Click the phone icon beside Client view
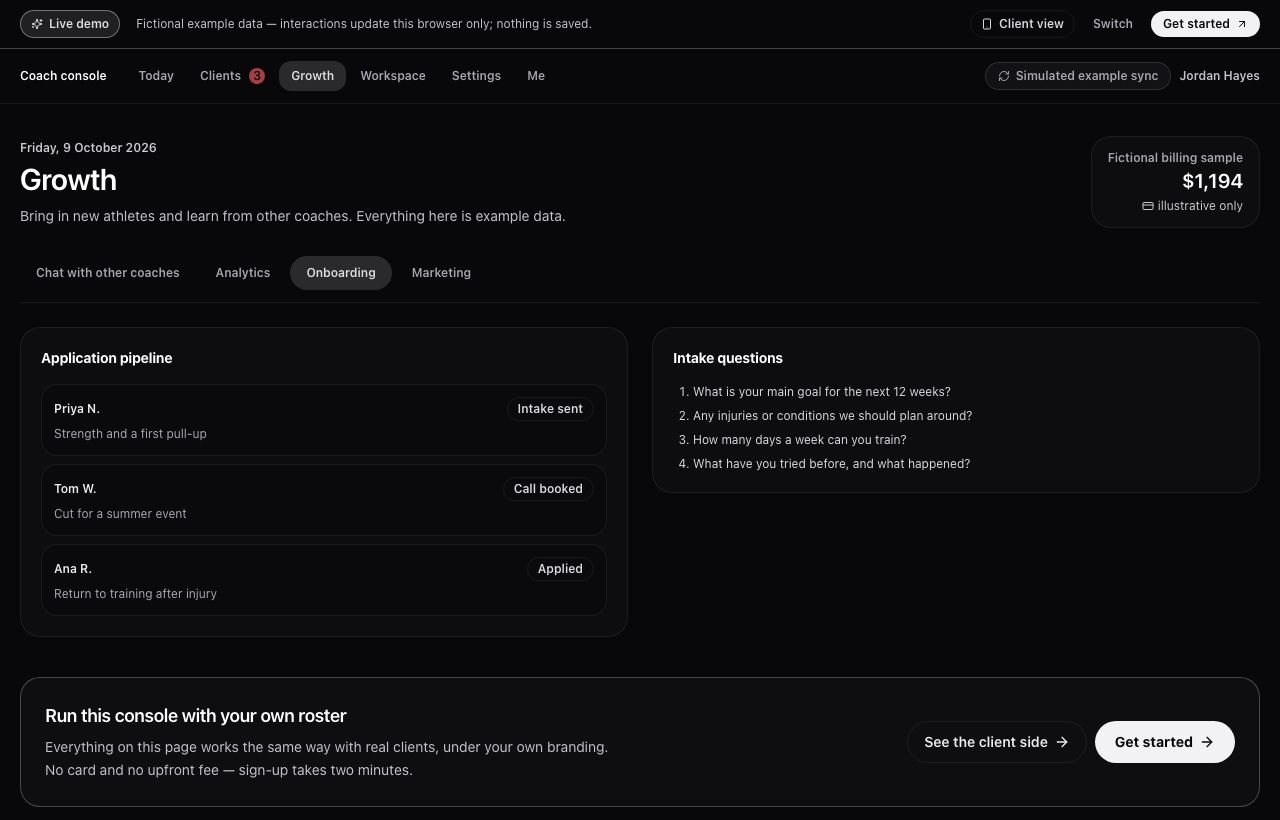The width and height of the screenshot is (1280, 820). coord(987,24)
